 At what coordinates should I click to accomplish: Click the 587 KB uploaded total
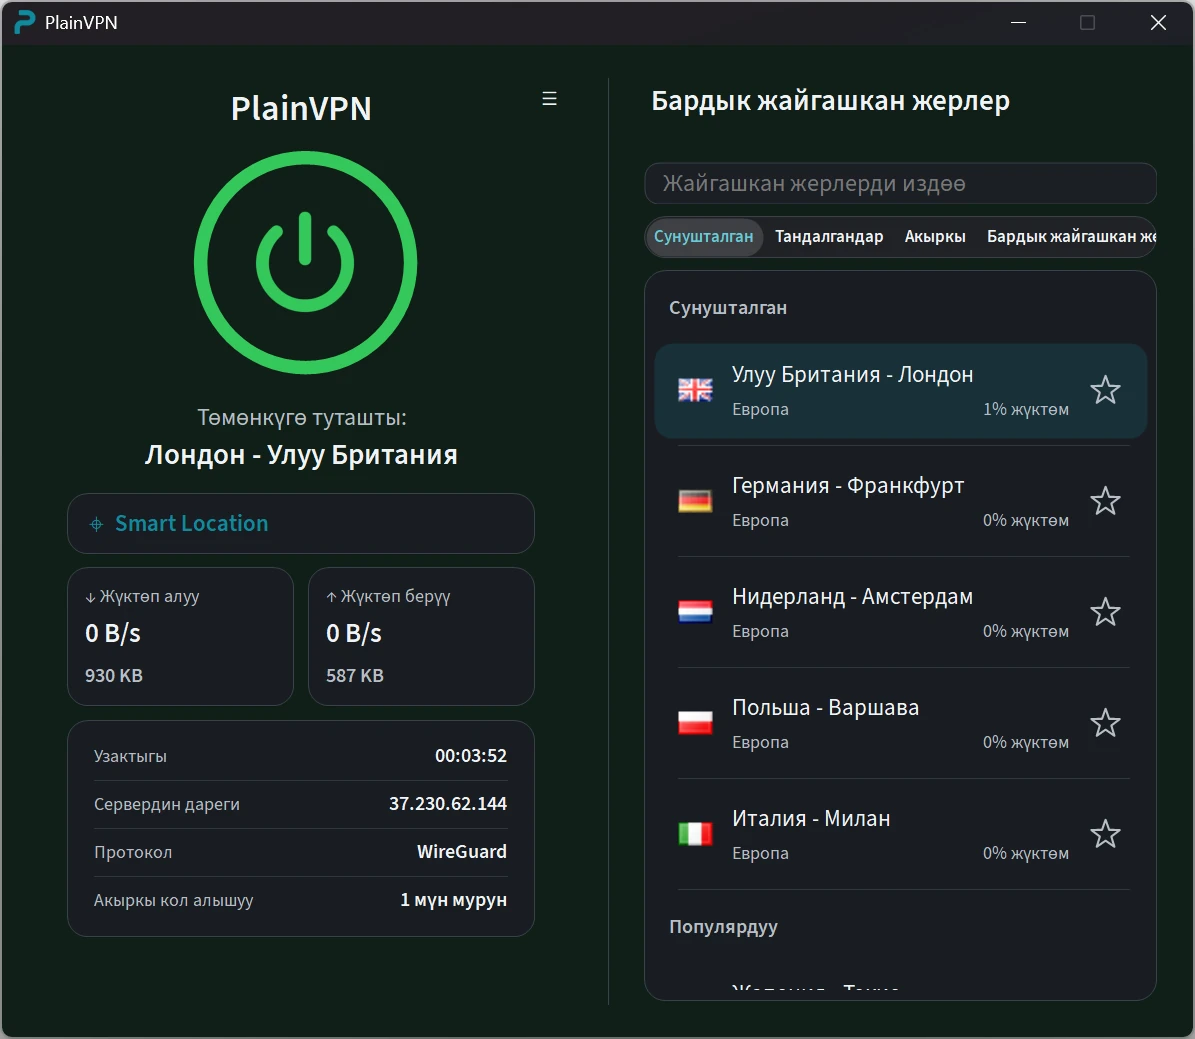(x=354, y=675)
